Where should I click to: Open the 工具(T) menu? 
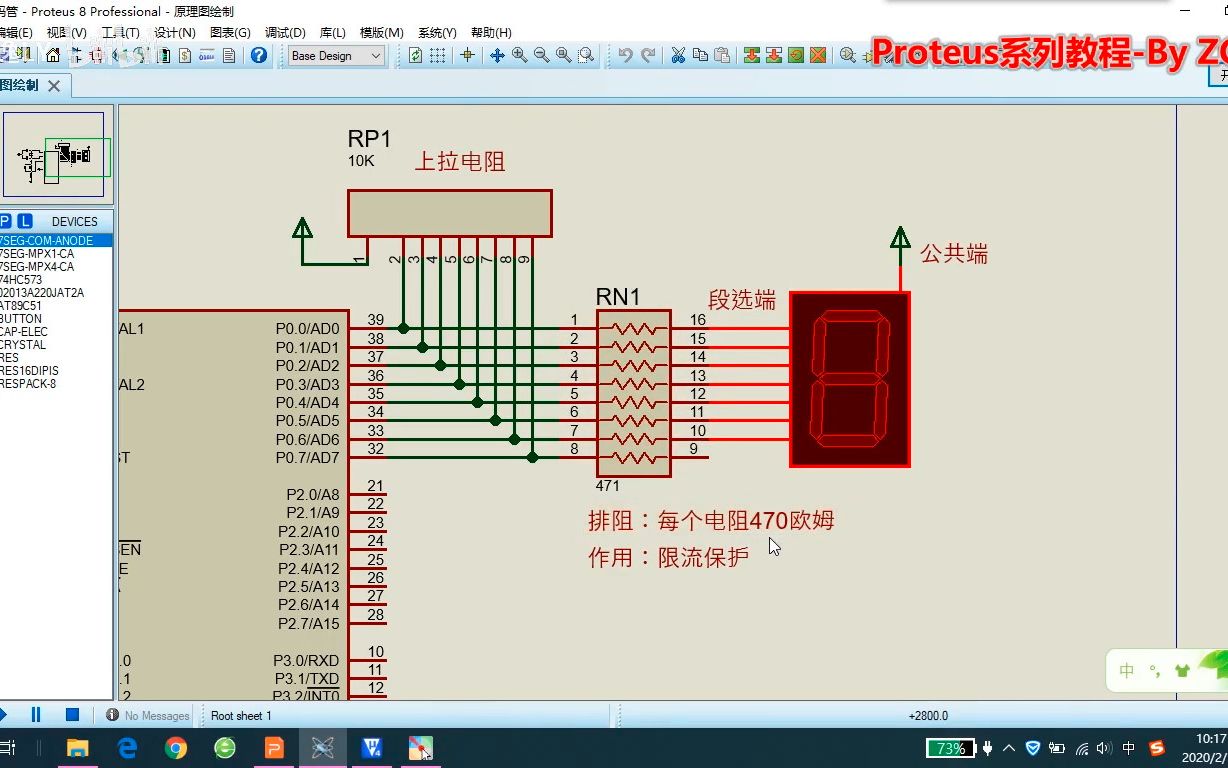[120, 32]
